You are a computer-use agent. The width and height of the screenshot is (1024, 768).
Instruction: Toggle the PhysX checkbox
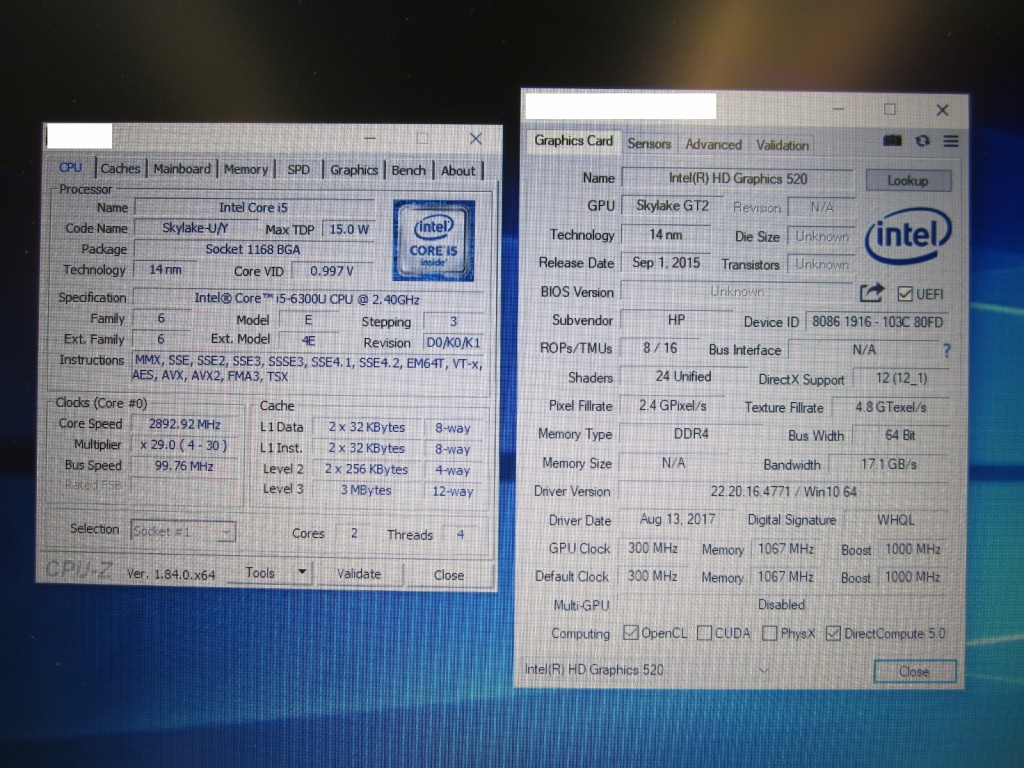coord(769,633)
